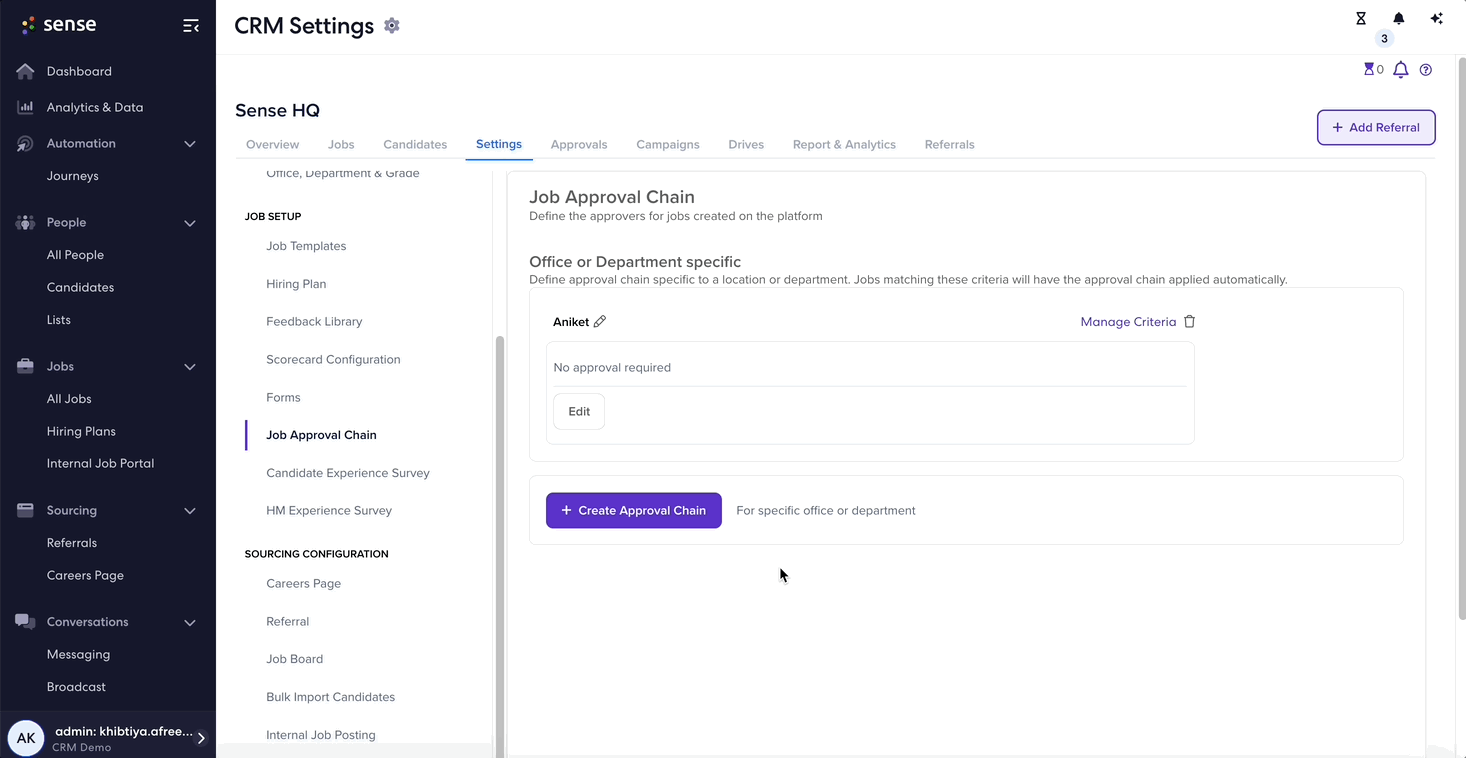Select the Settings tab

click(x=499, y=144)
